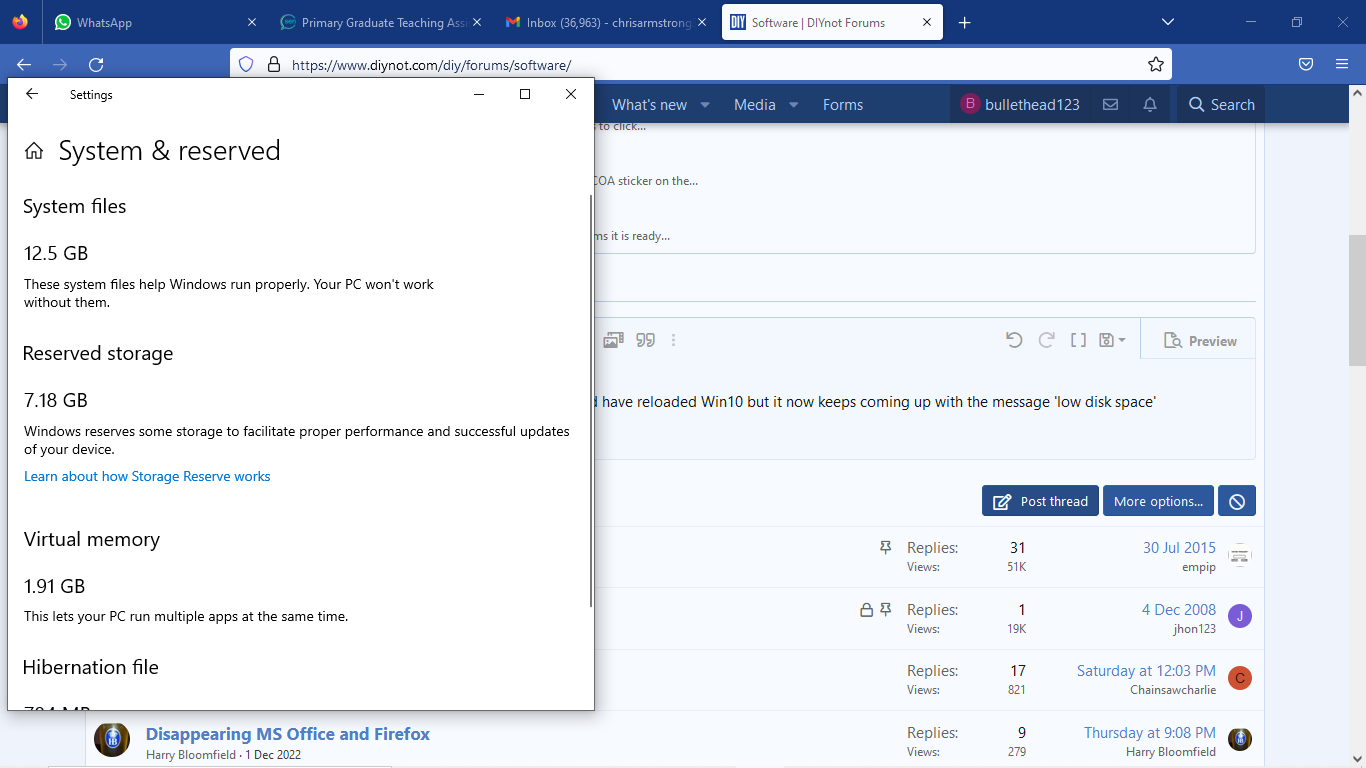The width and height of the screenshot is (1366, 768).
Task: Bookmark this page with the star icon
Action: (x=1156, y=64)
